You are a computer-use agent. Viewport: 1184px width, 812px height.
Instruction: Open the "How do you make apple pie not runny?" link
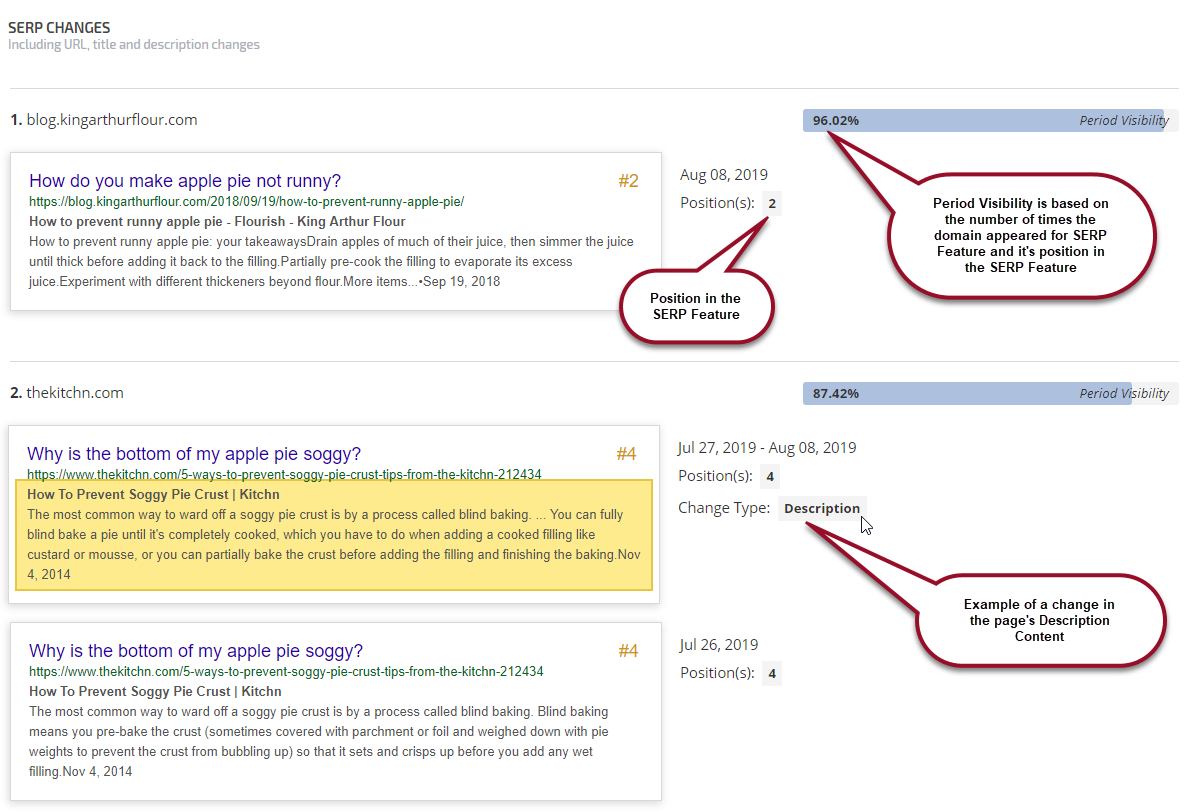(185, 181)
